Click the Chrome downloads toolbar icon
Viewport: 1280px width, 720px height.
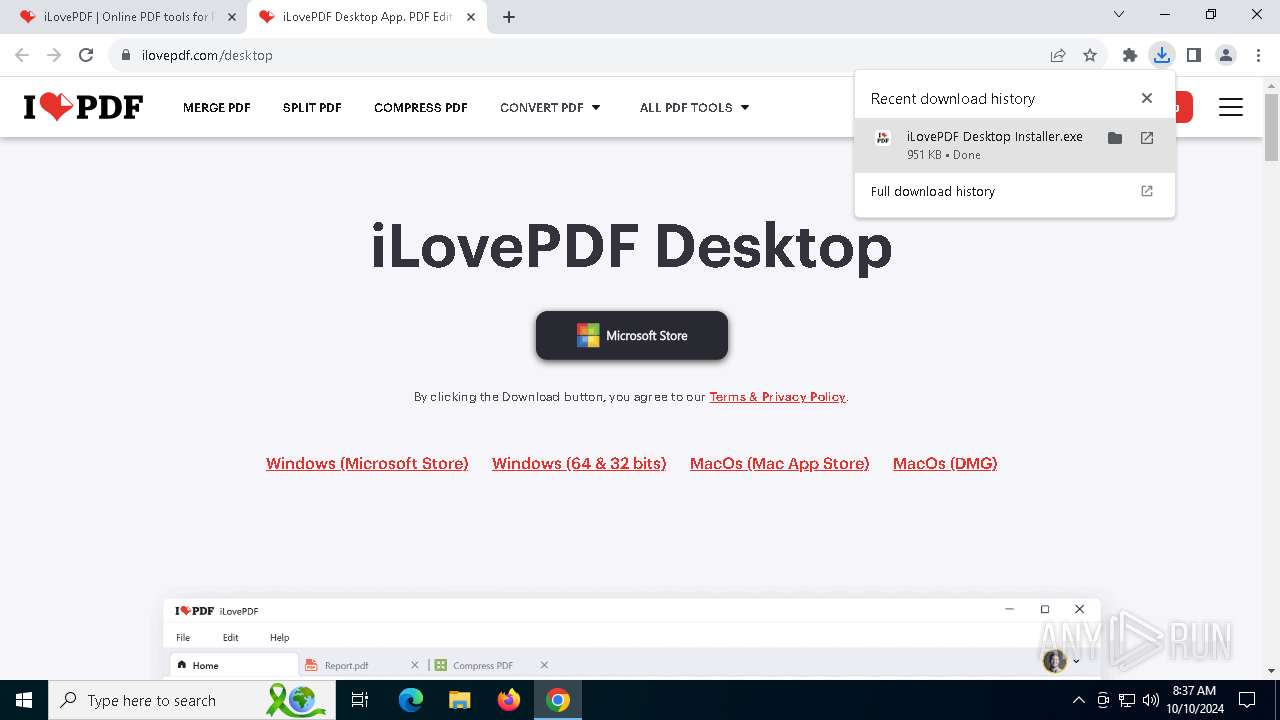pos(1161,55)
